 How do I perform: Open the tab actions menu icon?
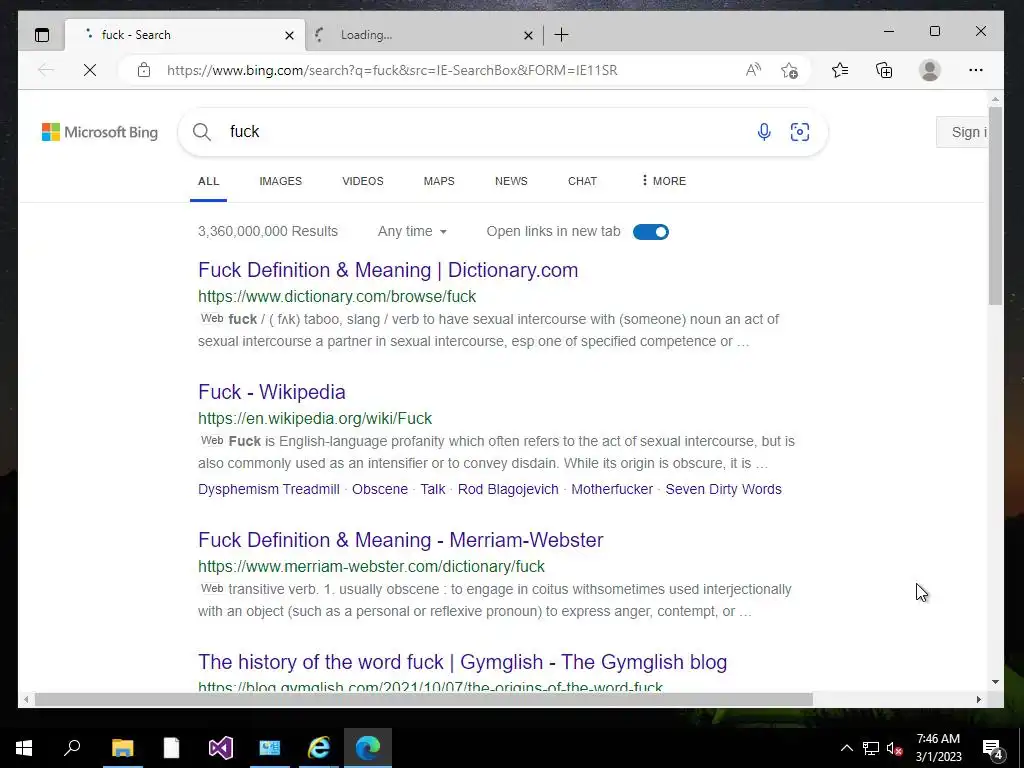point(42,35)
